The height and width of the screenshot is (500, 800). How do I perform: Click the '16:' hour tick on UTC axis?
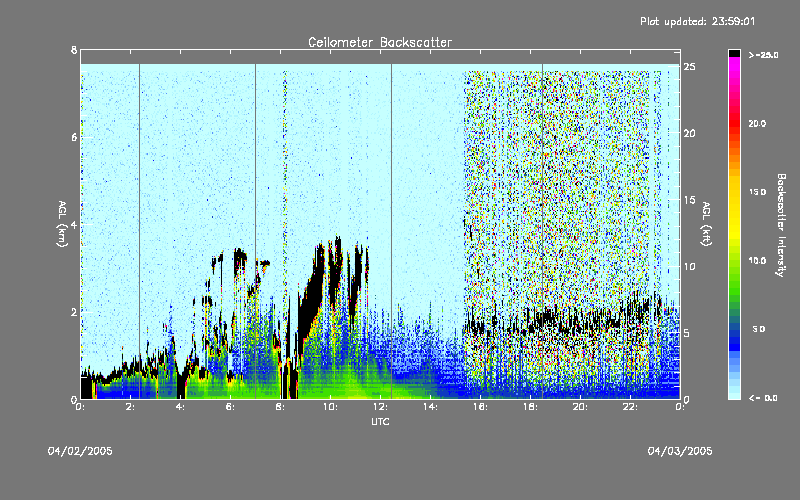[481, 407]
